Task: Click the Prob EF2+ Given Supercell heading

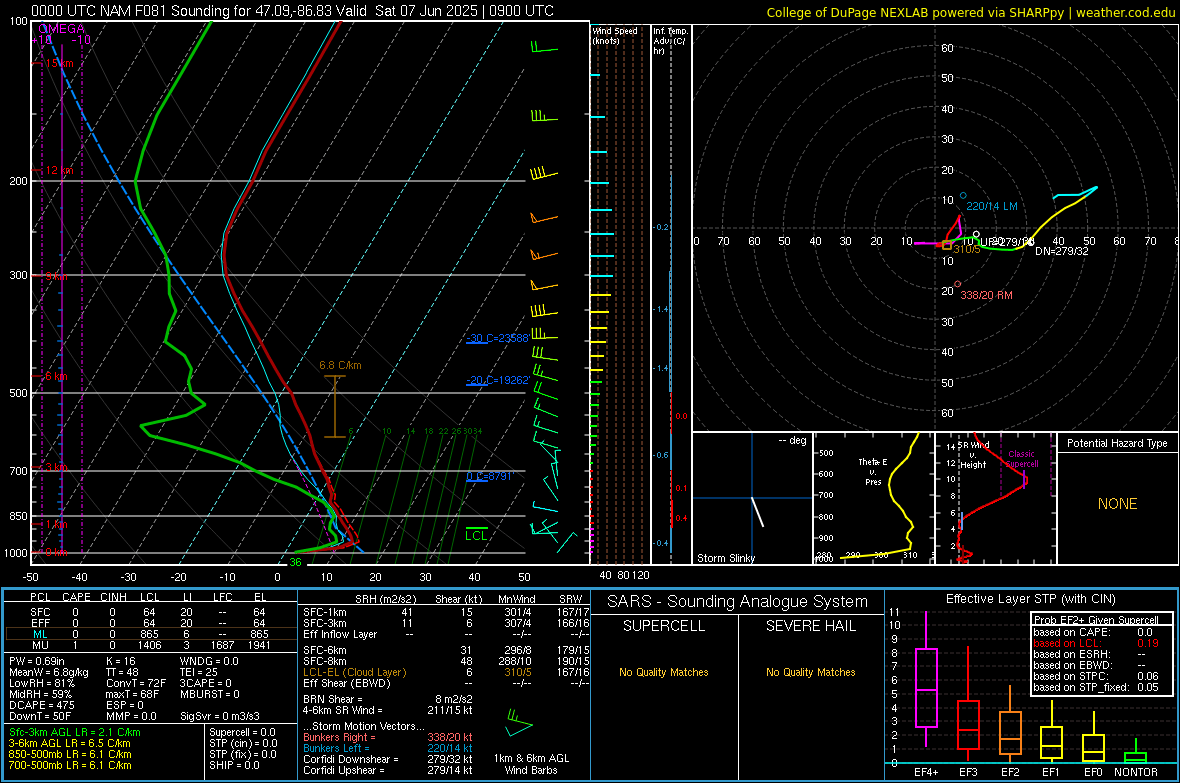Action: (1096, 620)
